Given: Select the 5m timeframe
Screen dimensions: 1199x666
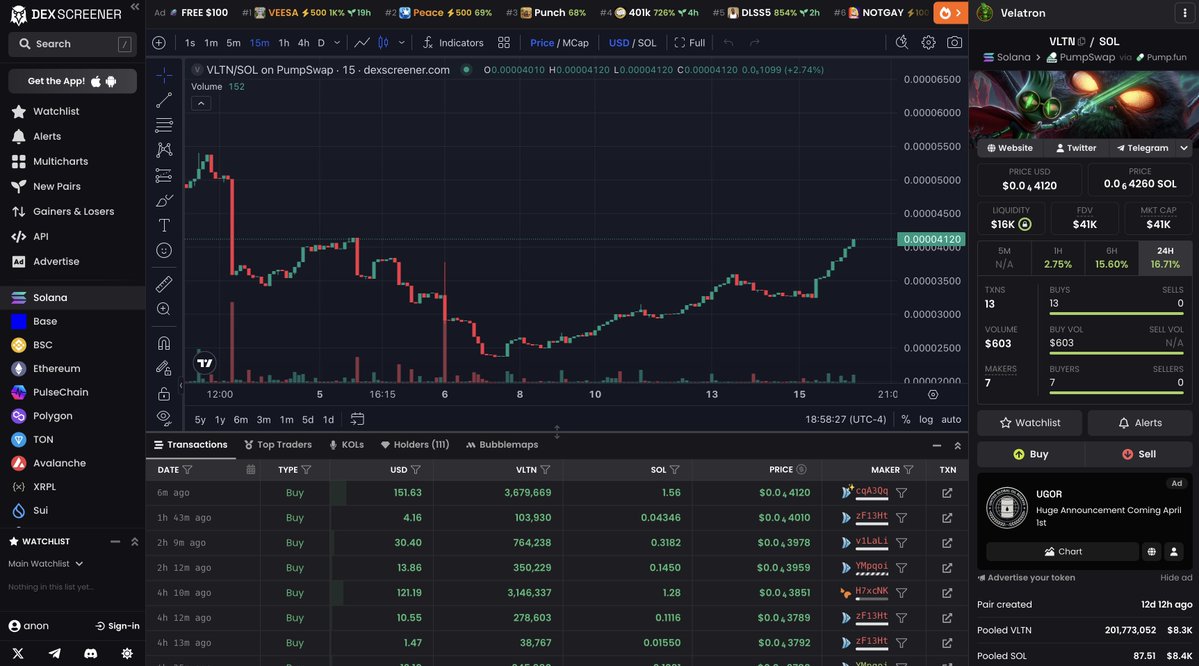Looking at the screenshot, I should click(233, 43).
